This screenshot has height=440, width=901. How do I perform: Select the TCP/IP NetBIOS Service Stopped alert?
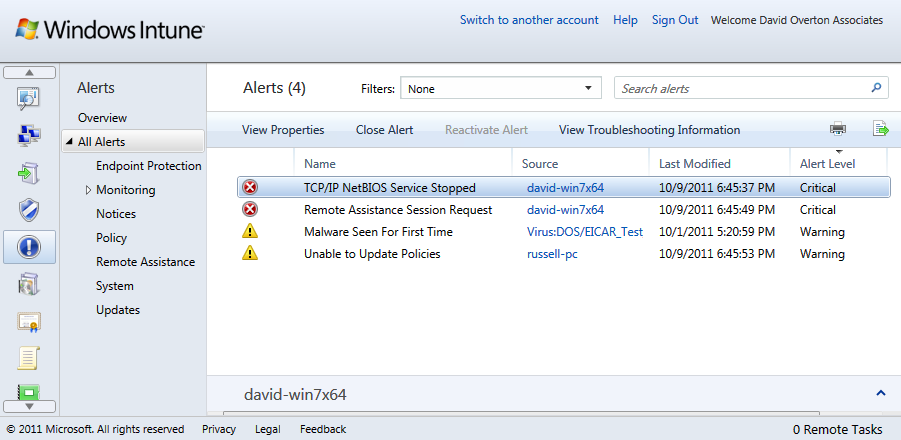564,187
